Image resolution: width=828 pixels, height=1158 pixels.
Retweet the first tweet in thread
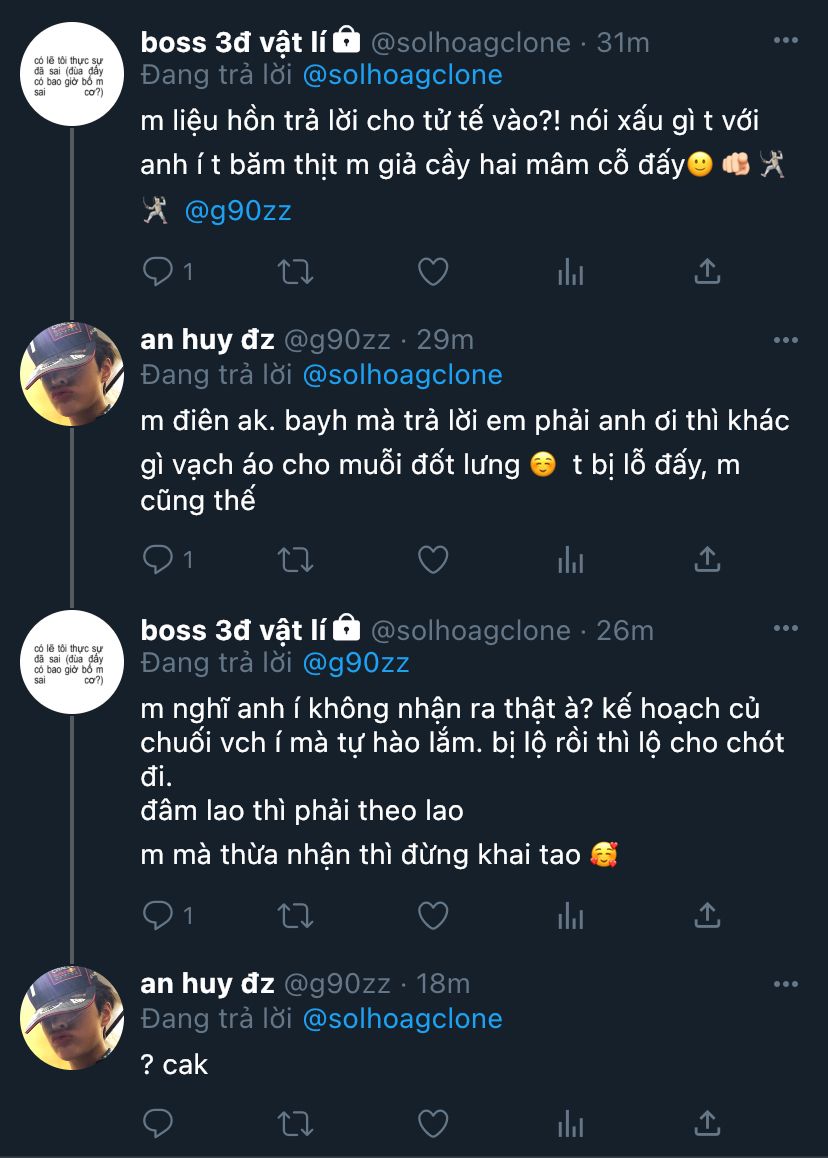click(296, 270)
